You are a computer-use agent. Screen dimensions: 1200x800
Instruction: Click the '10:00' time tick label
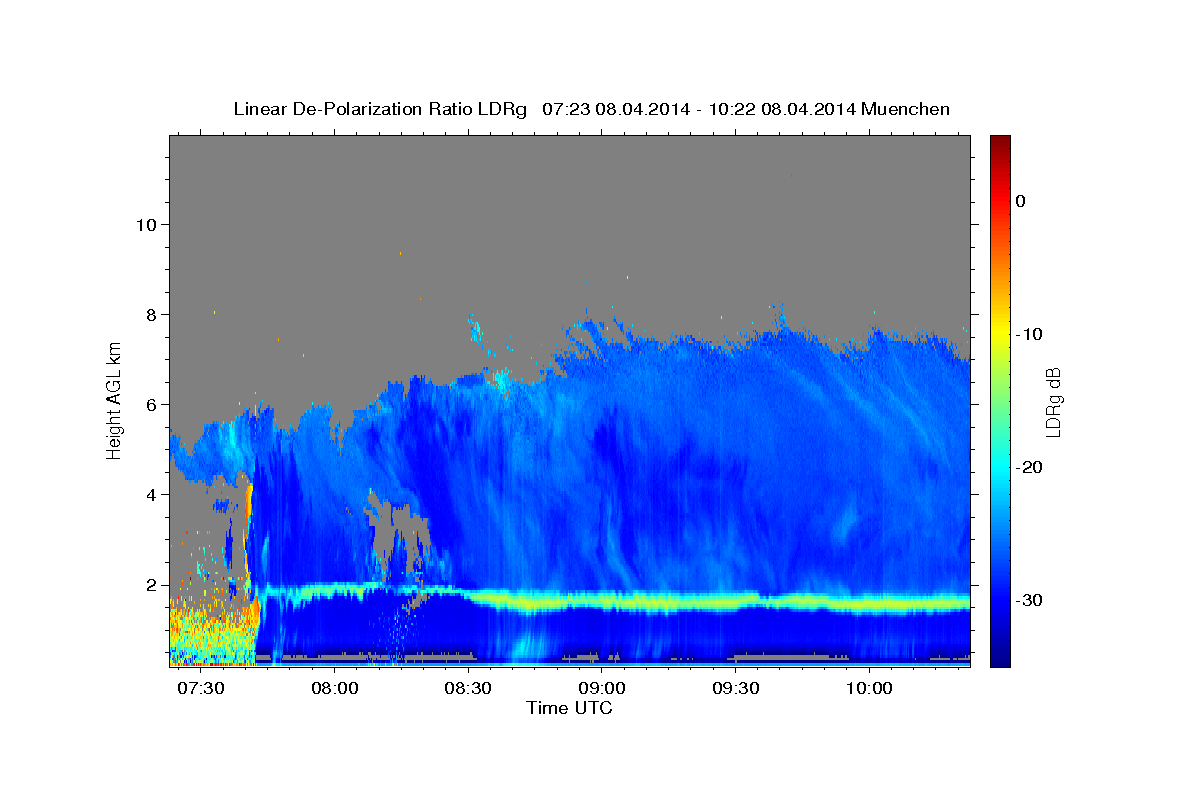[x=870, y=690]
